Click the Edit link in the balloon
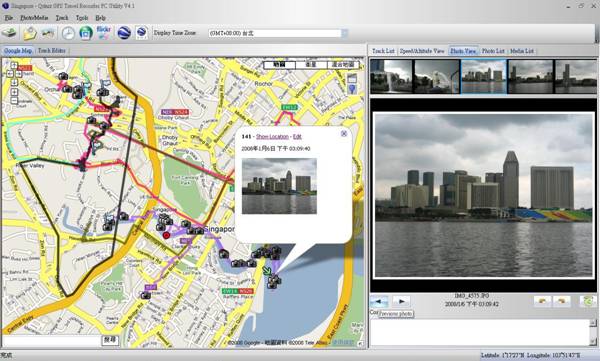Viewport: 600px width, 361px height. click(x=297, y=137)
